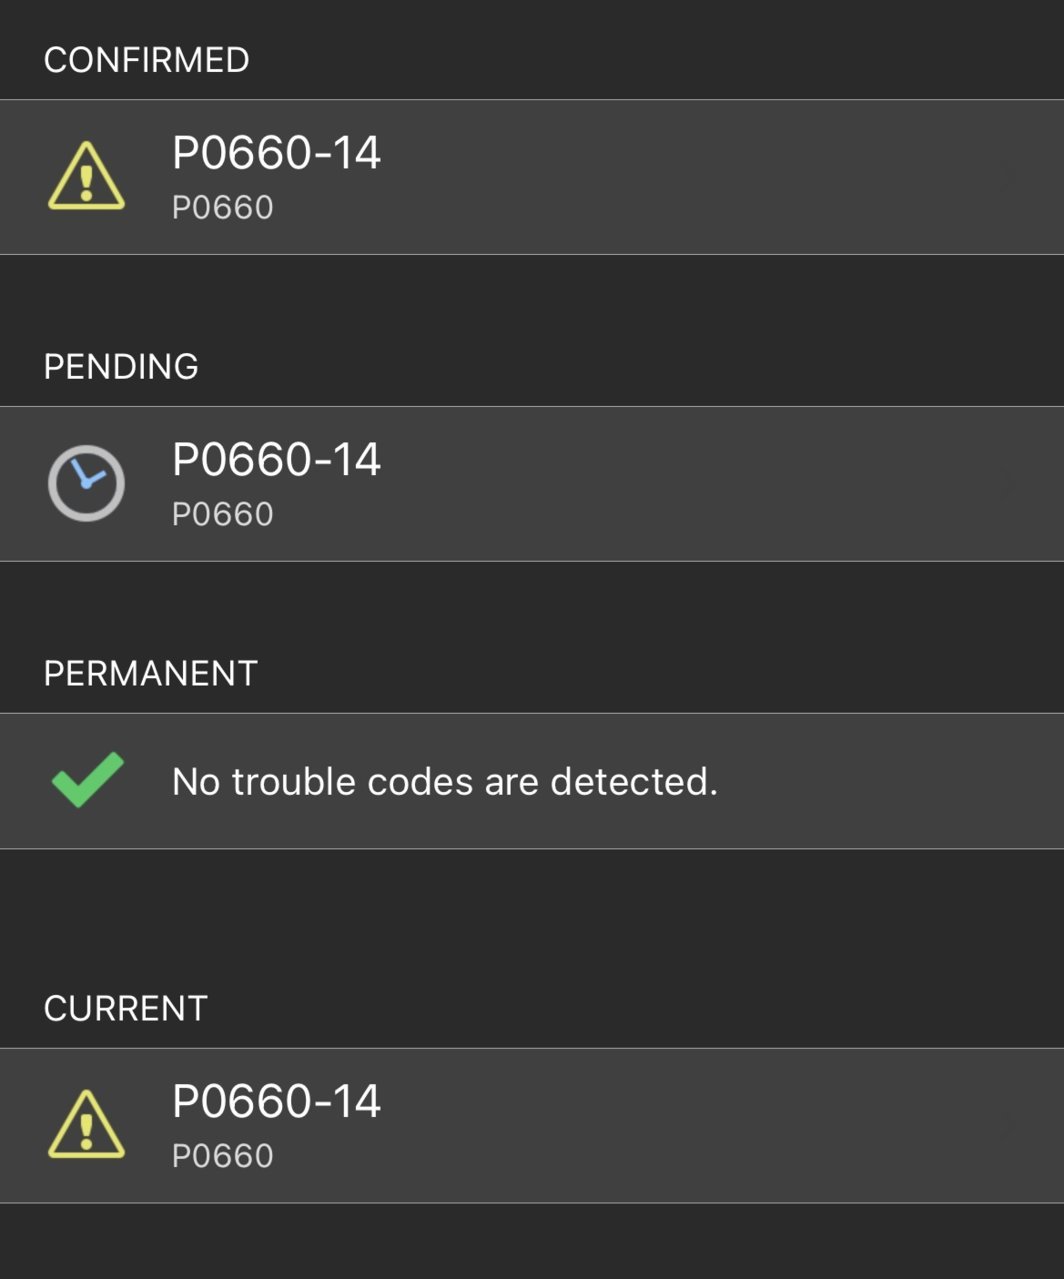Tap the yellow warning icon under Confirmed
1064x1279 pixels.
86,176
